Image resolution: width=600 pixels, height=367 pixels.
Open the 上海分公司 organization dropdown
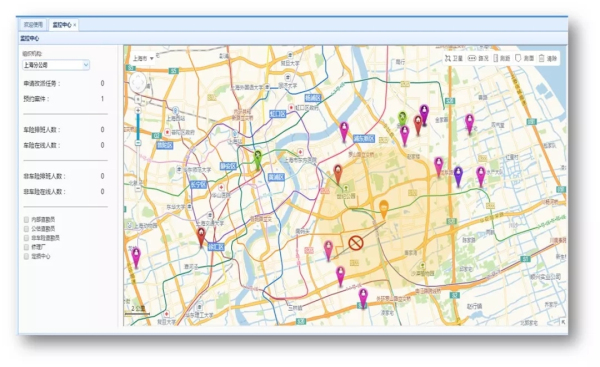click(x=56, y=65)
